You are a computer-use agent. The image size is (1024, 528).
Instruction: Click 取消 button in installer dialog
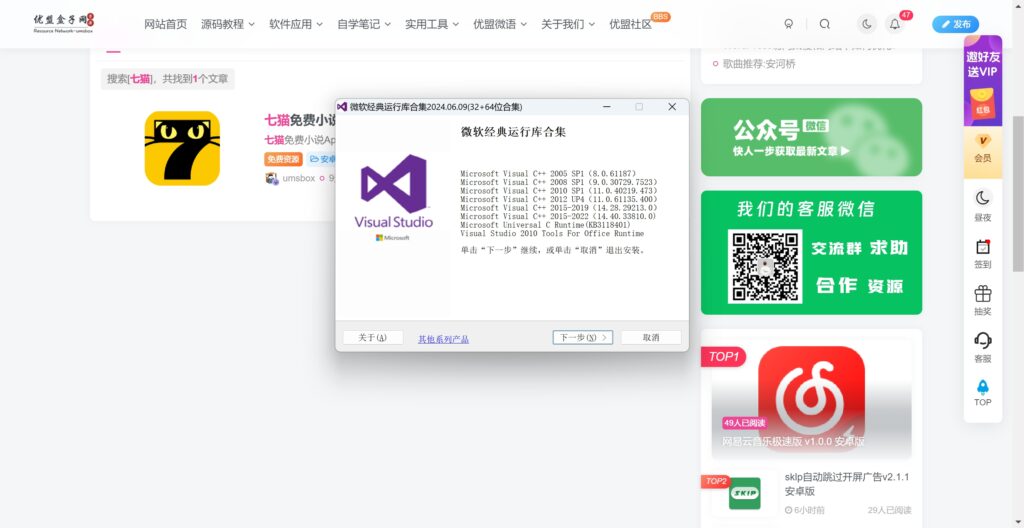point(651,338)
